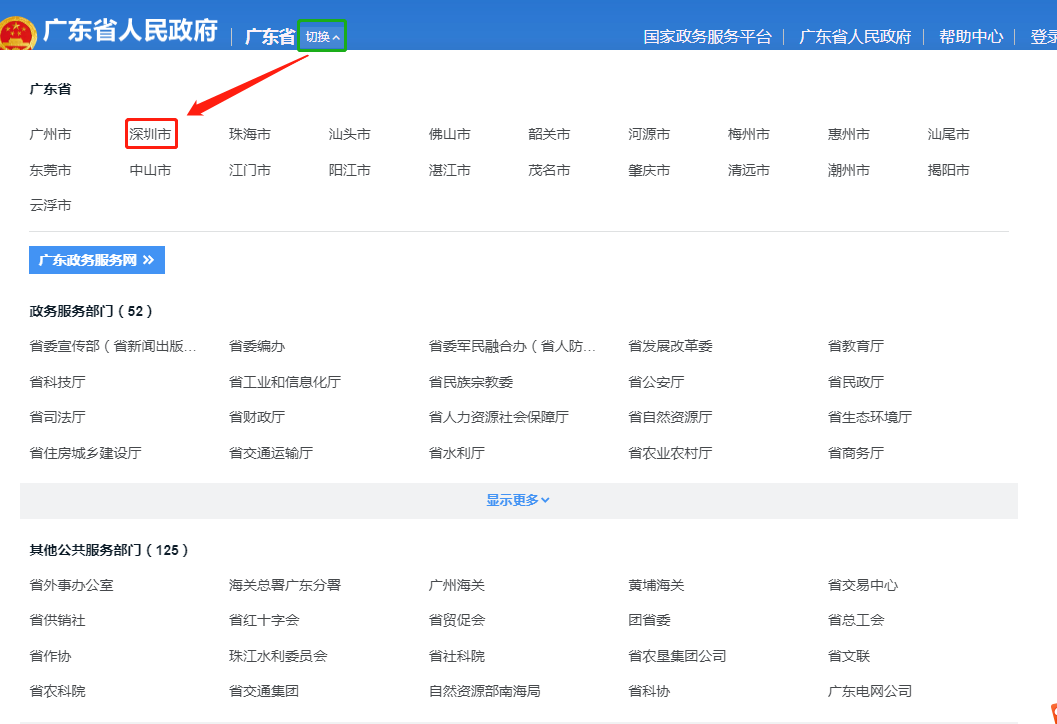Open 省公安厅 department link

click(x=656, y=382)
